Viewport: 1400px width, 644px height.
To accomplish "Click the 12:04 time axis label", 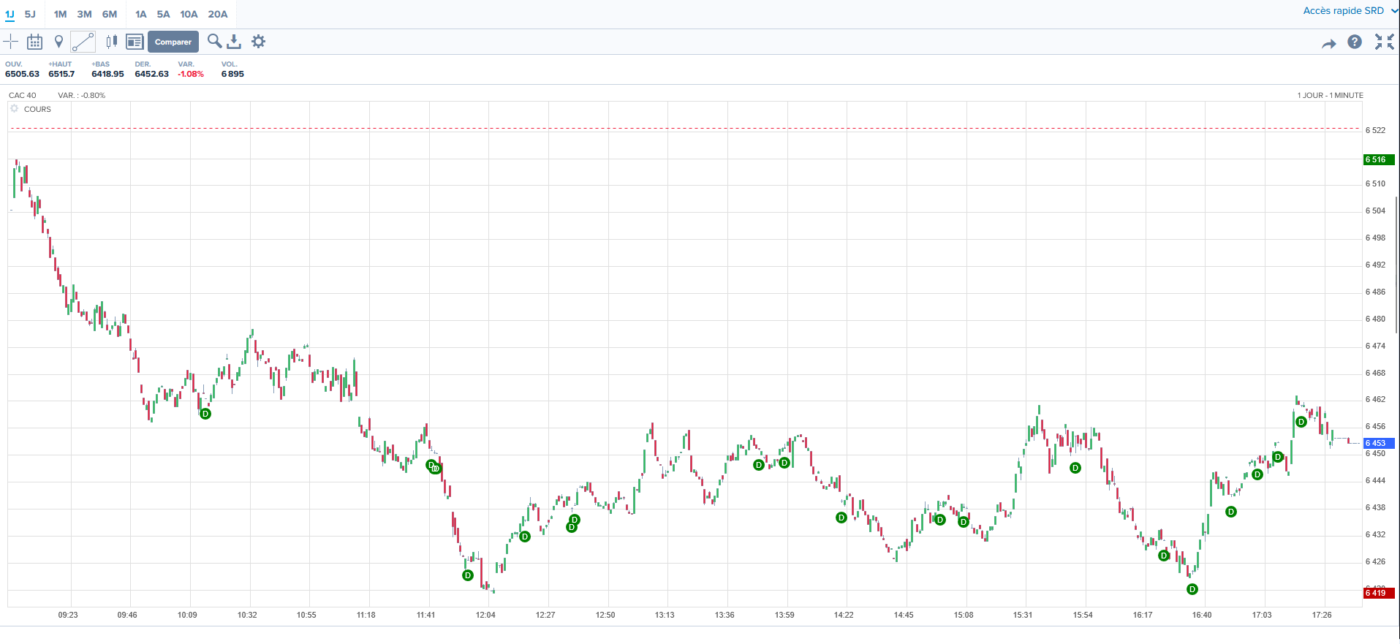I will click(x=486, y=615).
